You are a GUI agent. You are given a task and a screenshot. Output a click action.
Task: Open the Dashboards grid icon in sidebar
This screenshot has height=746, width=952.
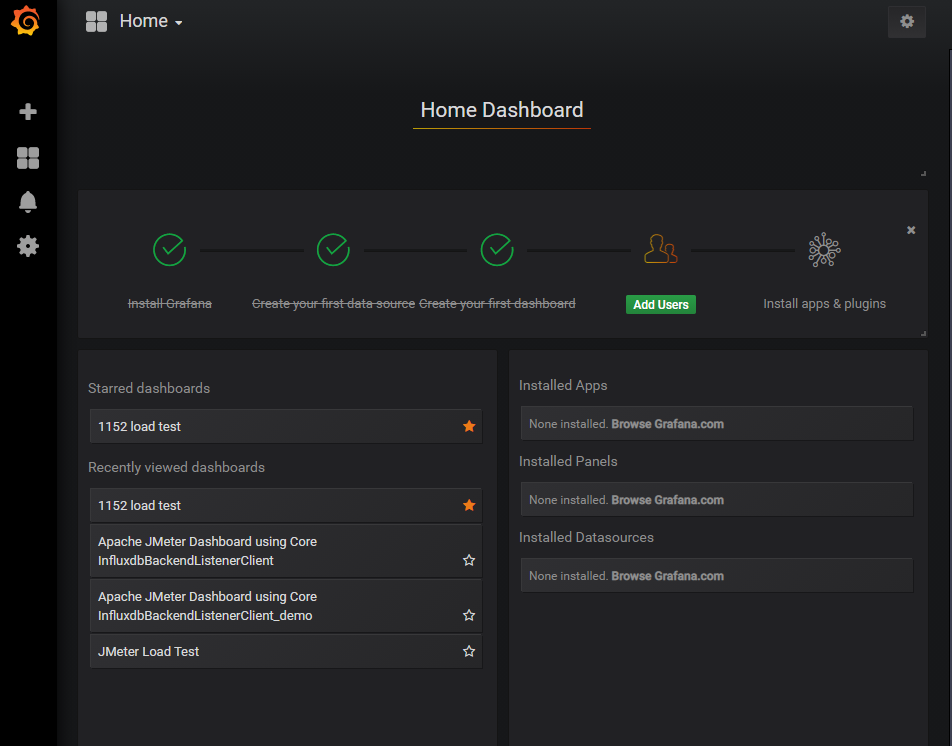(x=28, y=158)
